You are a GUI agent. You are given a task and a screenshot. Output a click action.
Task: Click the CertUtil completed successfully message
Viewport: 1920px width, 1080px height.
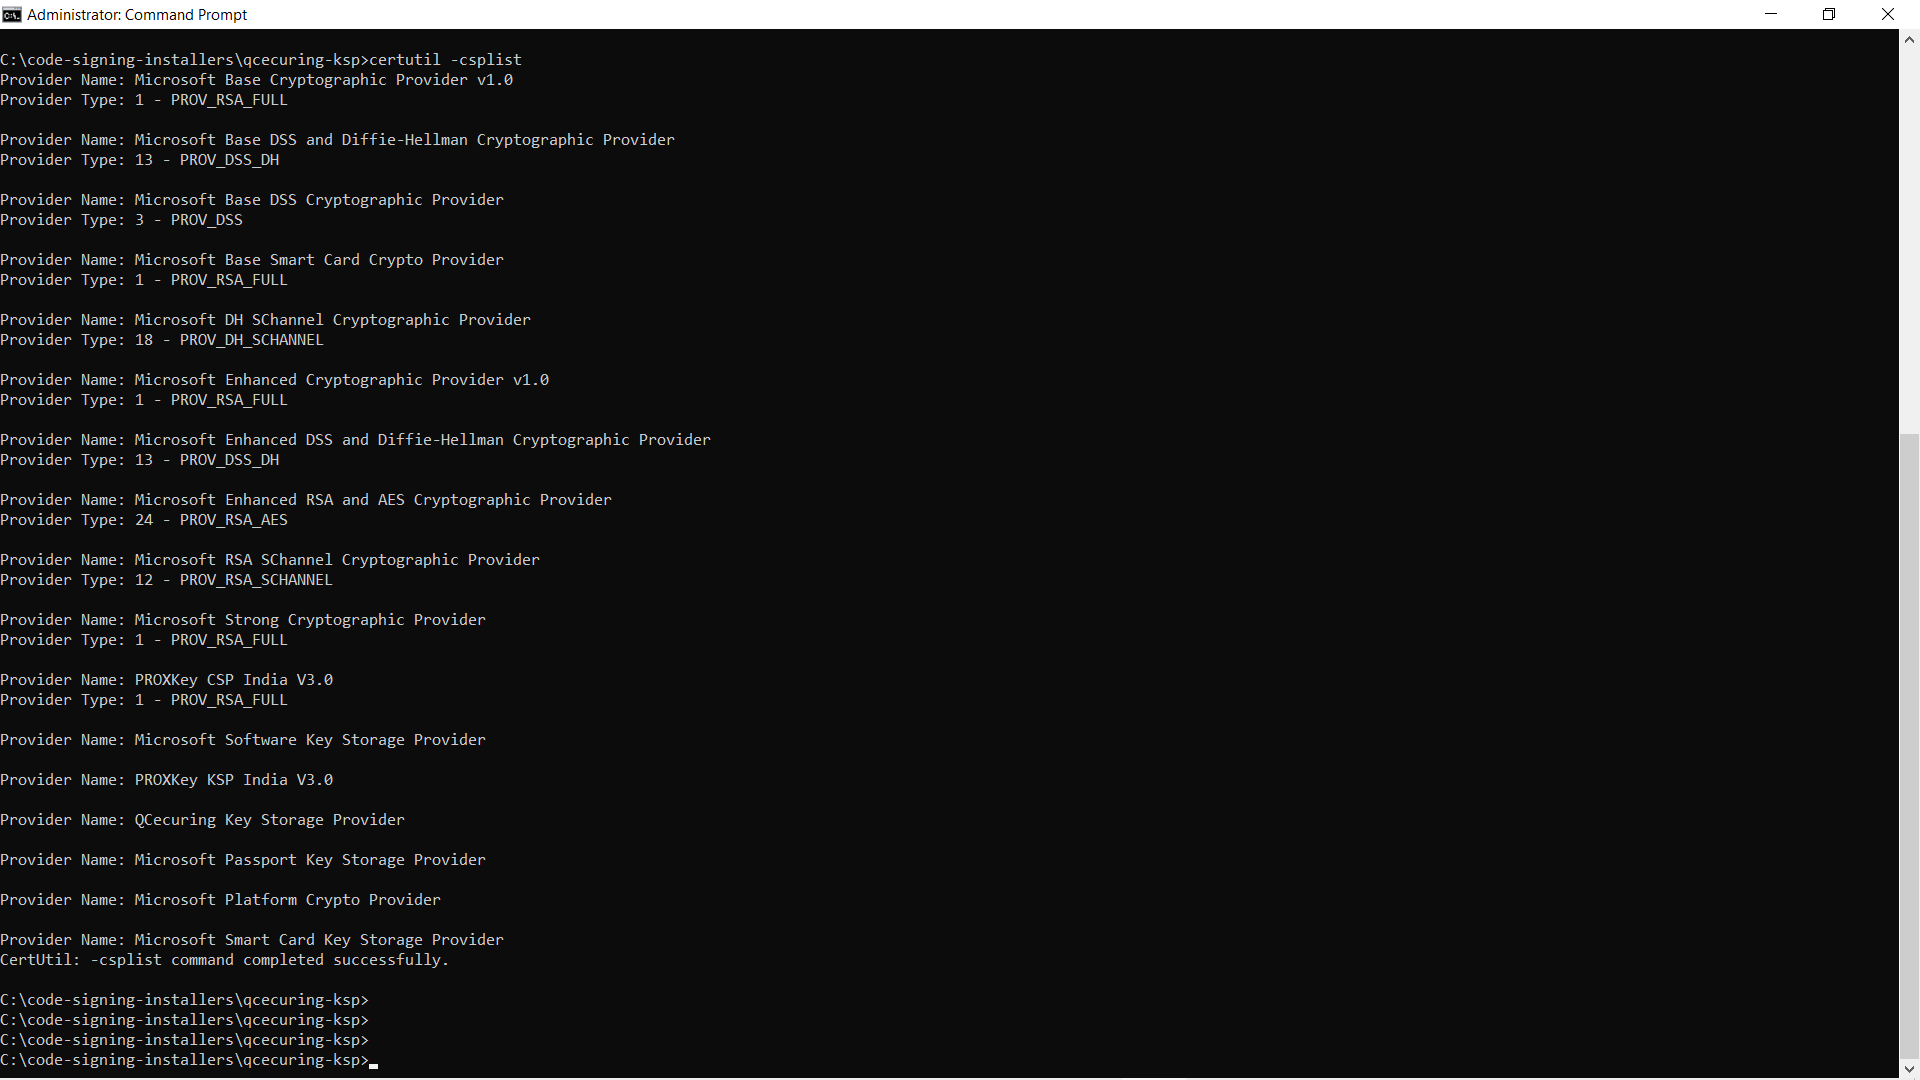pyautogui.click(x=224, y=959)
